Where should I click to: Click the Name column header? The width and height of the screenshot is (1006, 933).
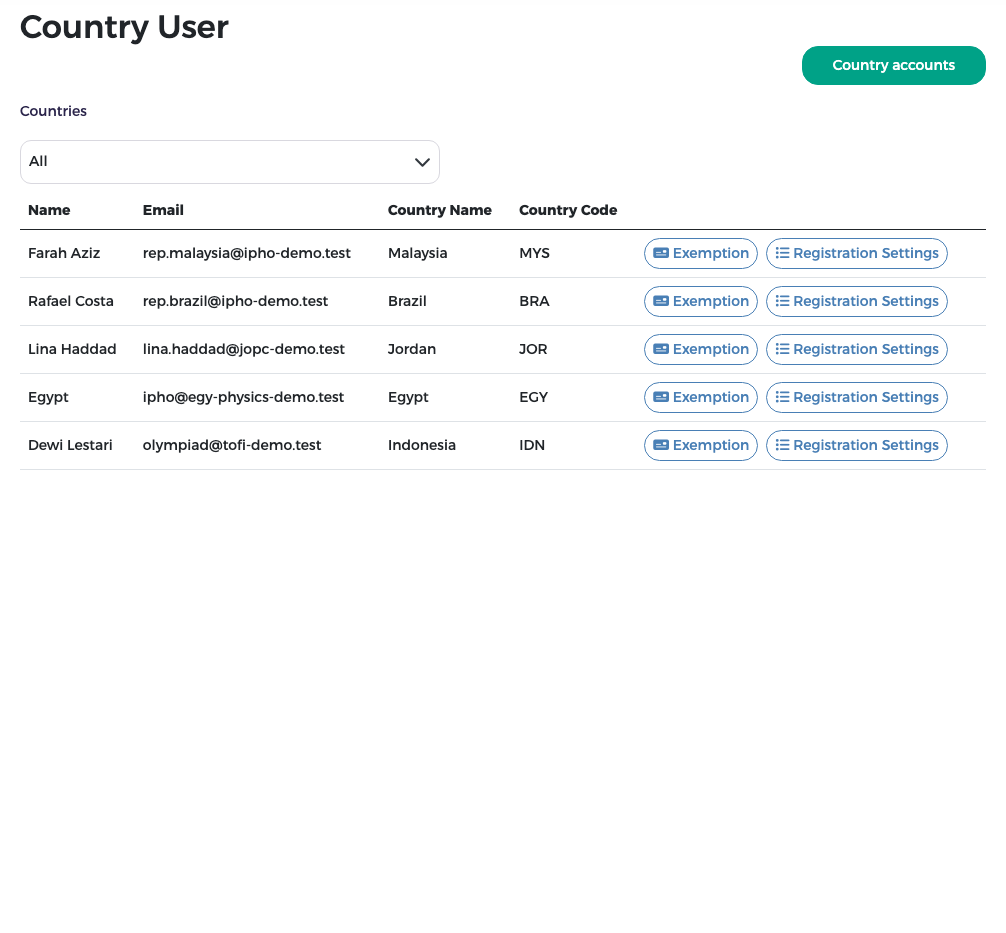coord(49,210)
